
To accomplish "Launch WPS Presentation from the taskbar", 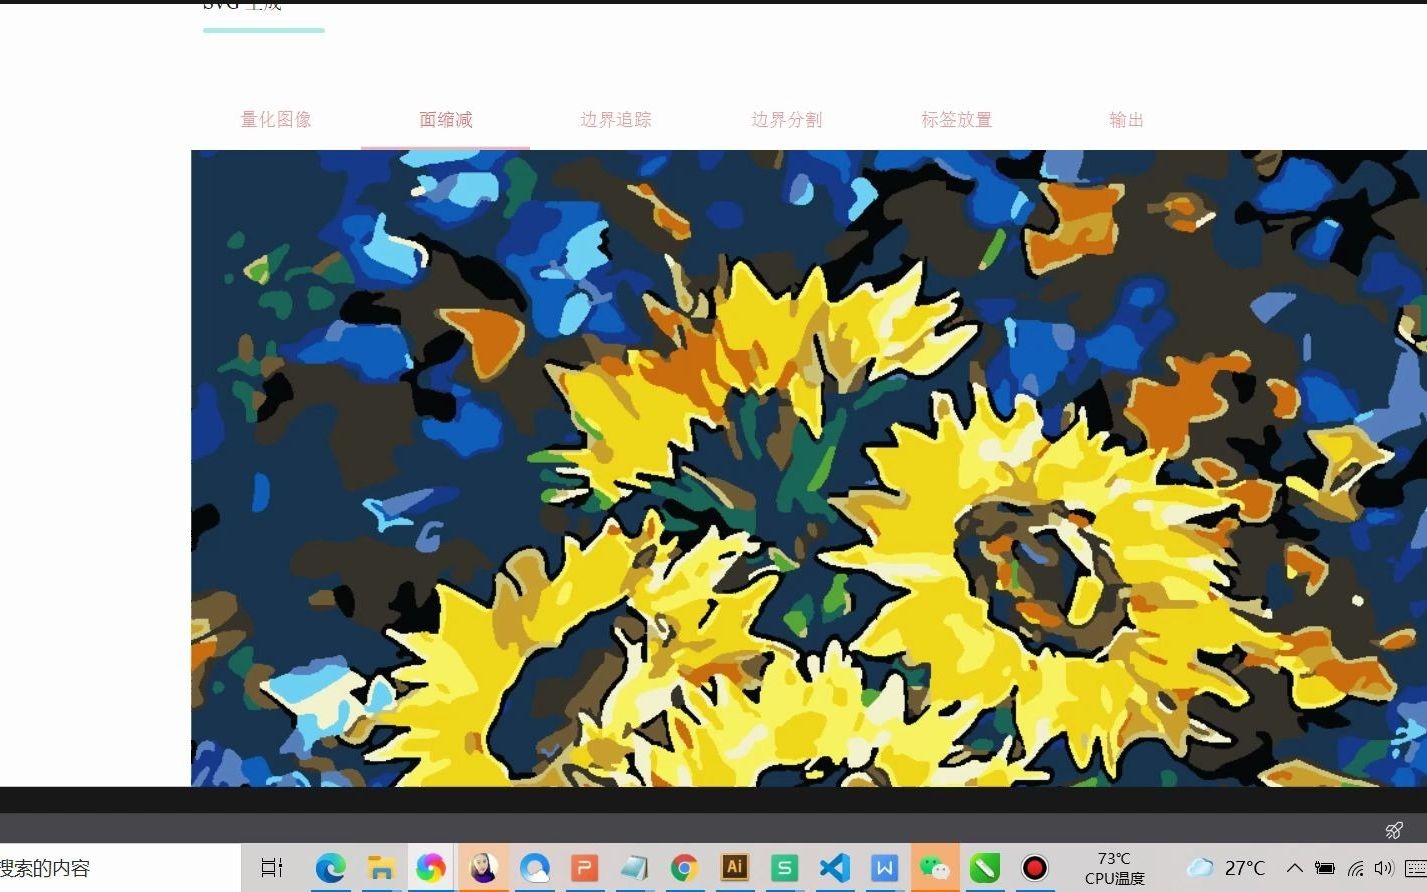I will 584,867.
